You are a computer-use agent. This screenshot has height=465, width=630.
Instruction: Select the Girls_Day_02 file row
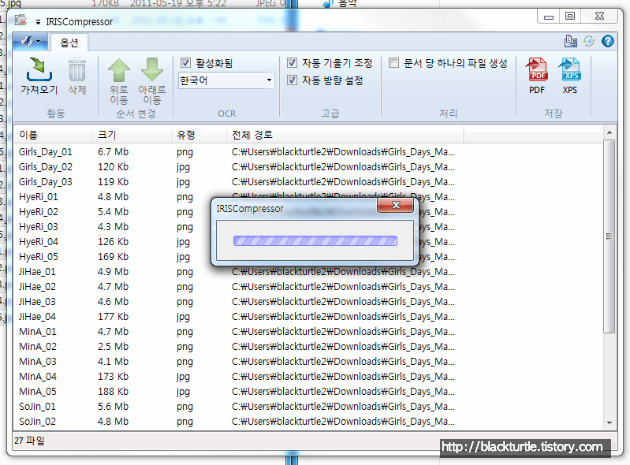point(308,167)
